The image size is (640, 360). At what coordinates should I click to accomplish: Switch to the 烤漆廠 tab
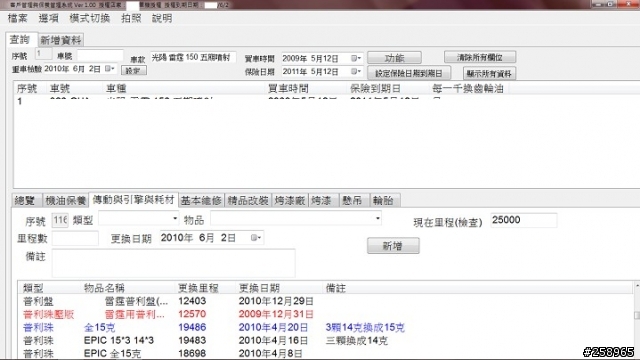pos(290,200)
